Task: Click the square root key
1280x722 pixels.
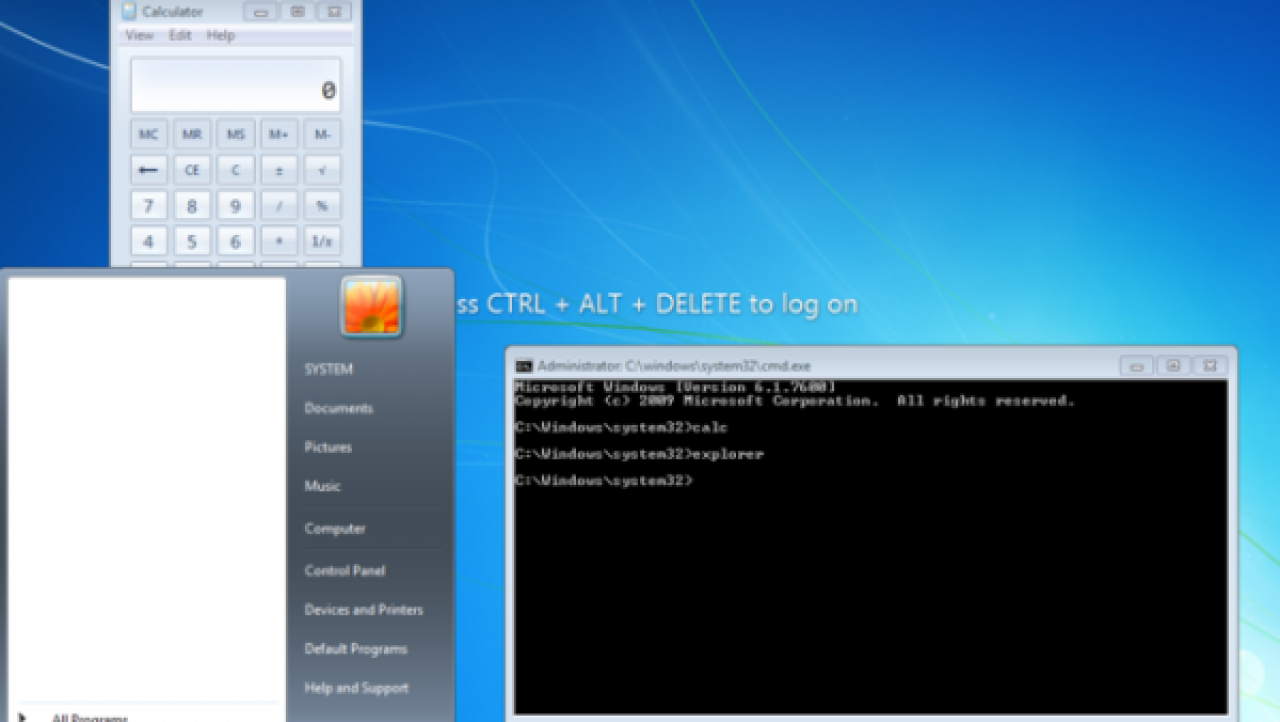Action: pos(322,170)
